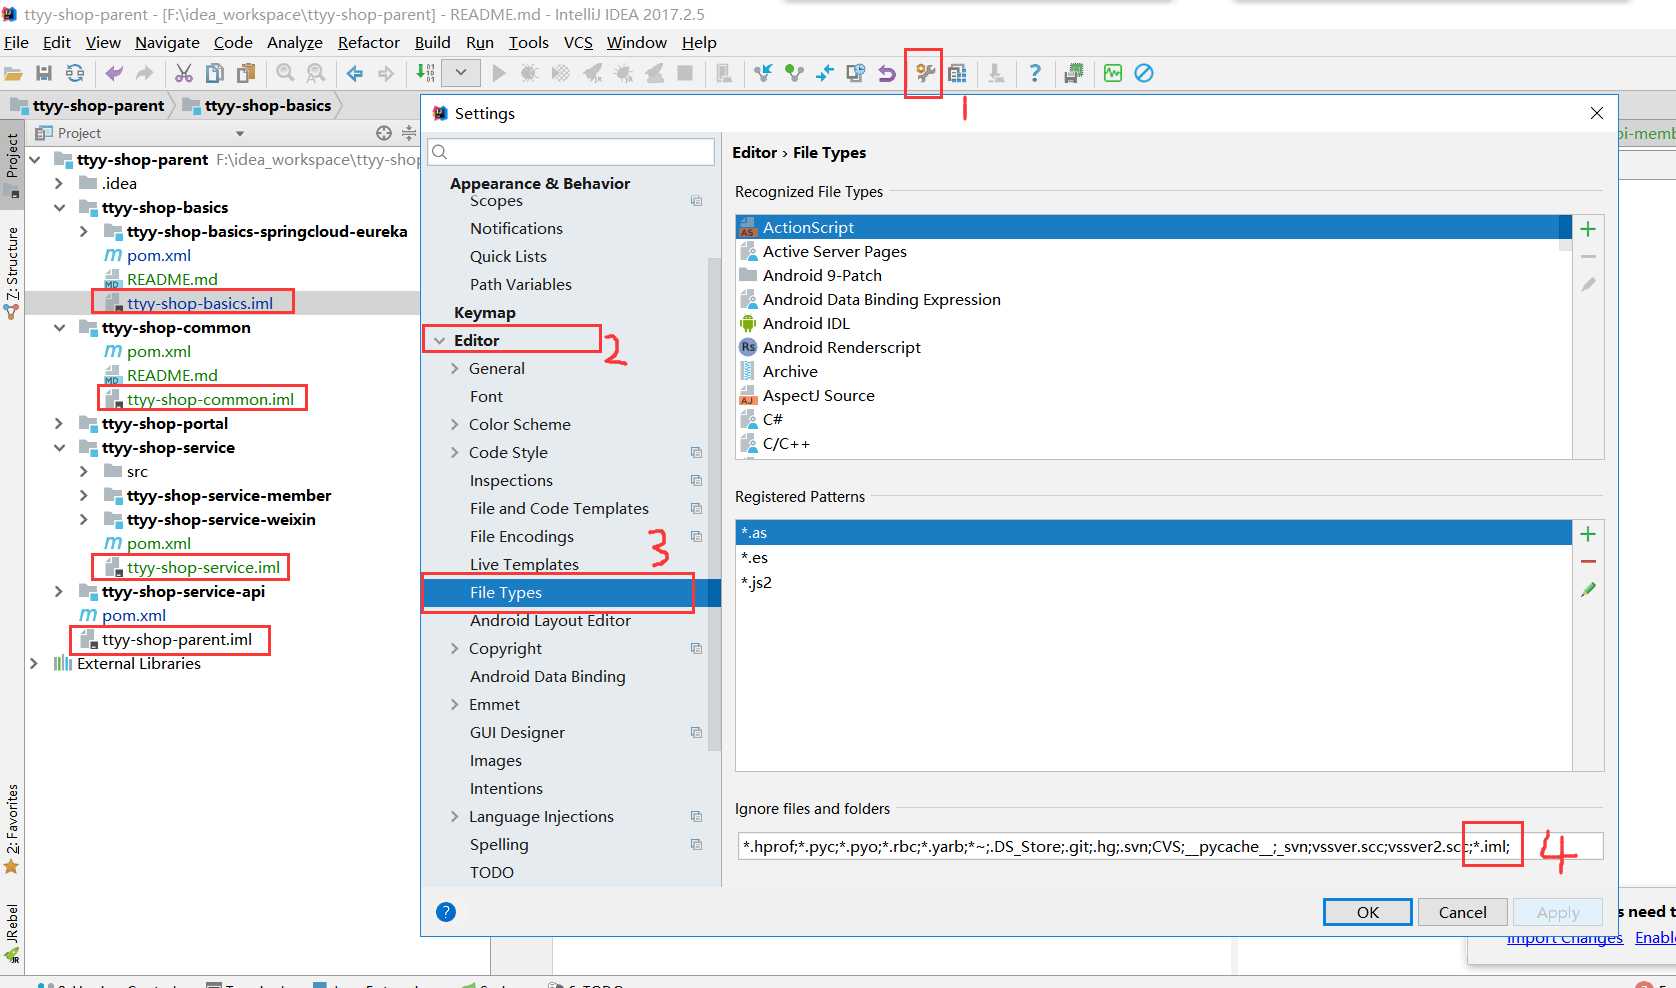Open the run configuration dropdown

461,73
